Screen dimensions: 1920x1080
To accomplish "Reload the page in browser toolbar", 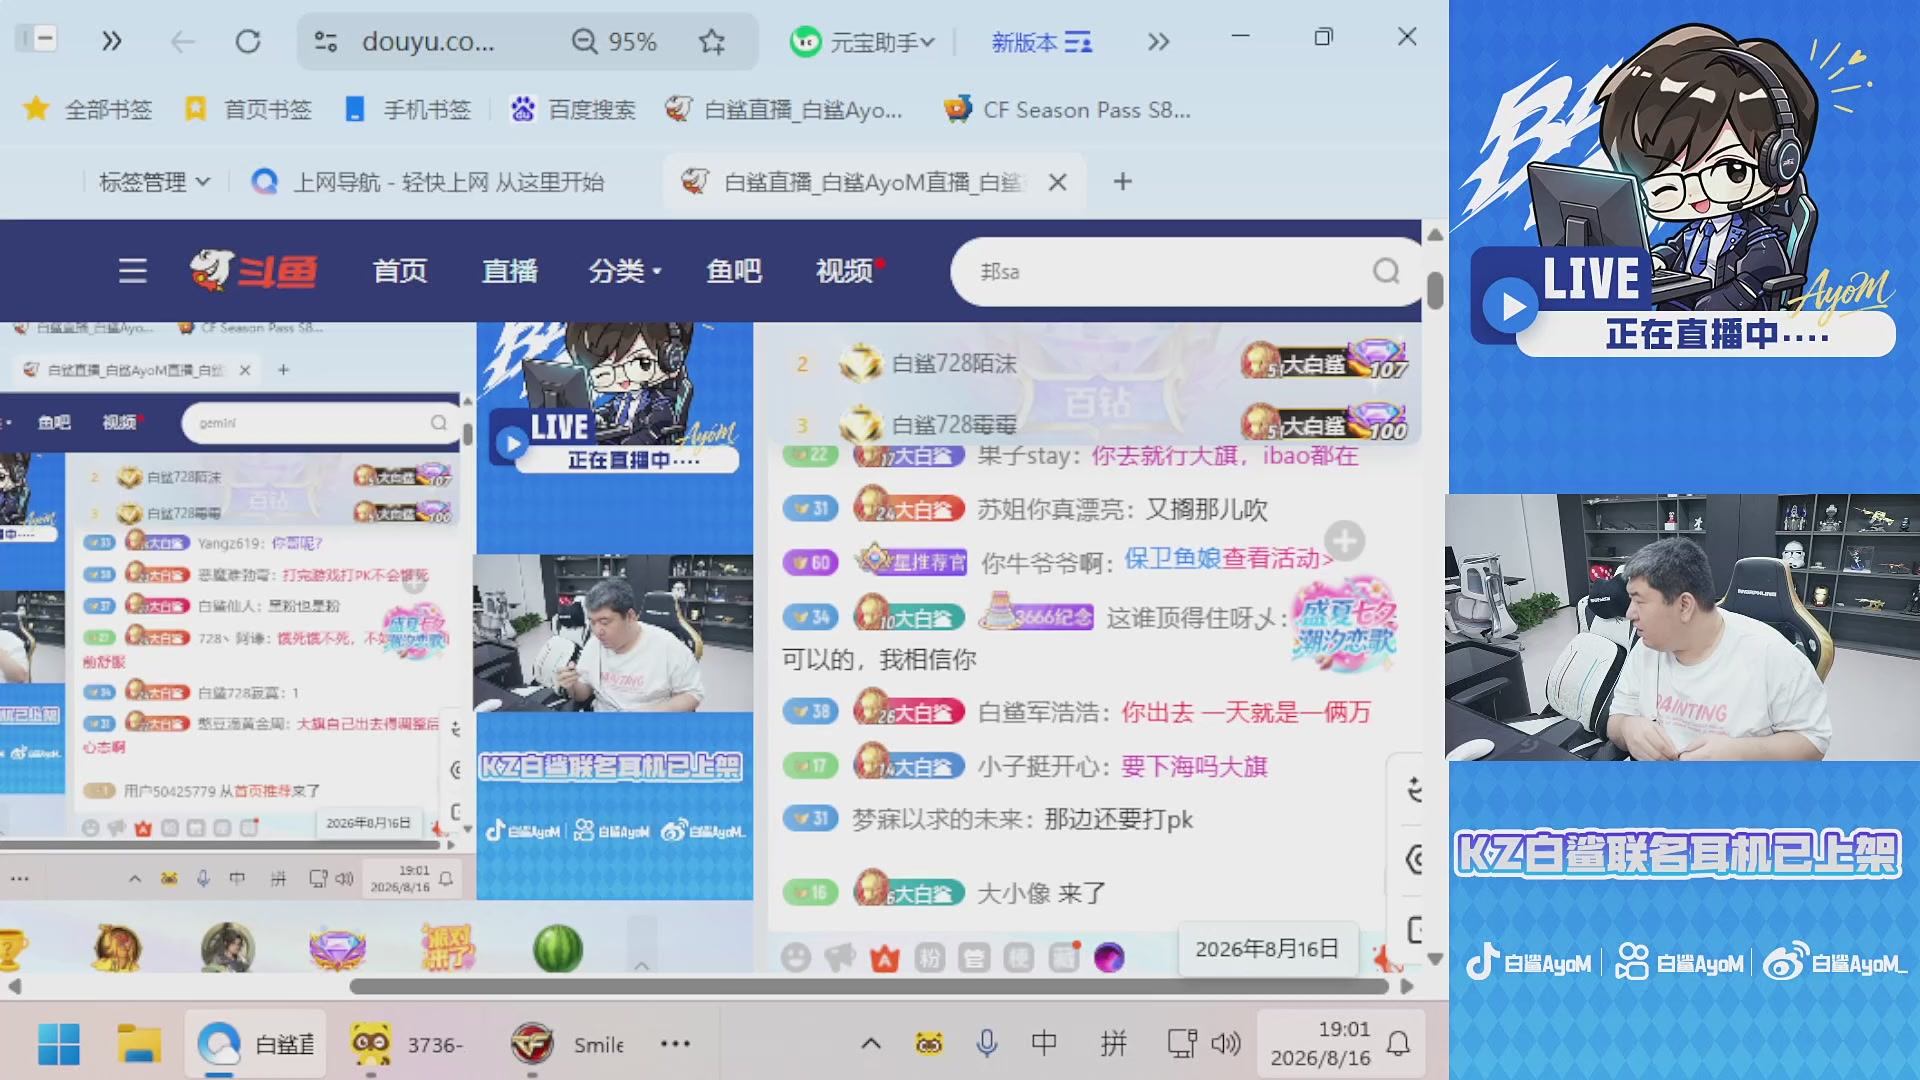I will 248,42.
